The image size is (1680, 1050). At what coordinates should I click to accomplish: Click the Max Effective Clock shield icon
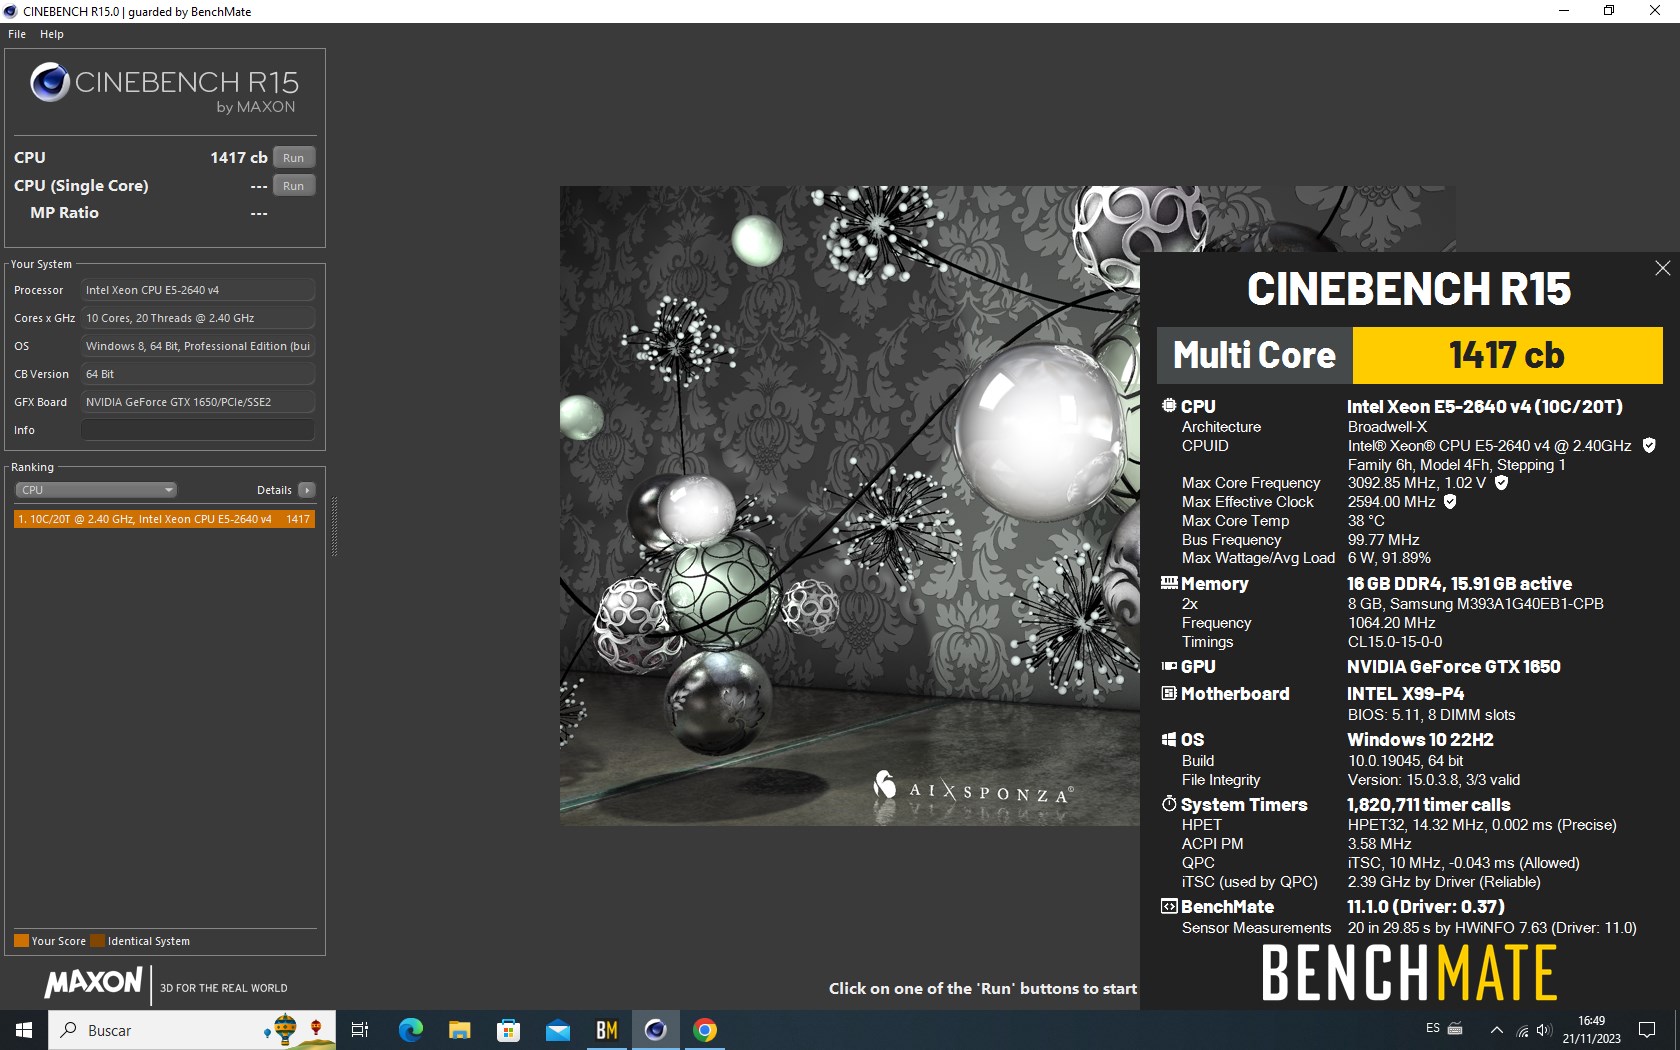pos(1450,501)
